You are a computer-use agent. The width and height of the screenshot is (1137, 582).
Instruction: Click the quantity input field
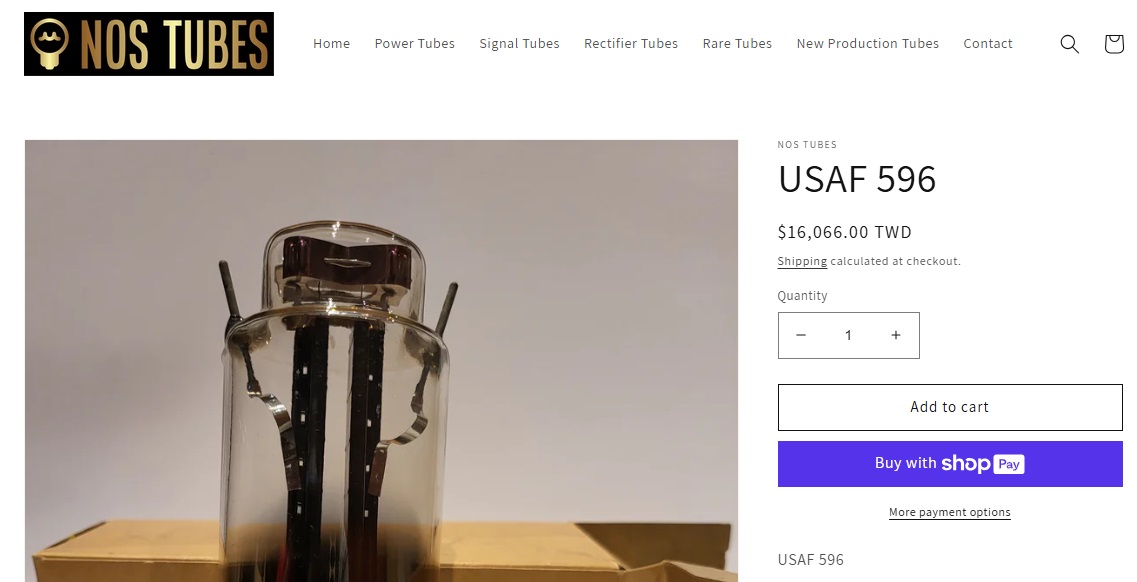point(848,335)
